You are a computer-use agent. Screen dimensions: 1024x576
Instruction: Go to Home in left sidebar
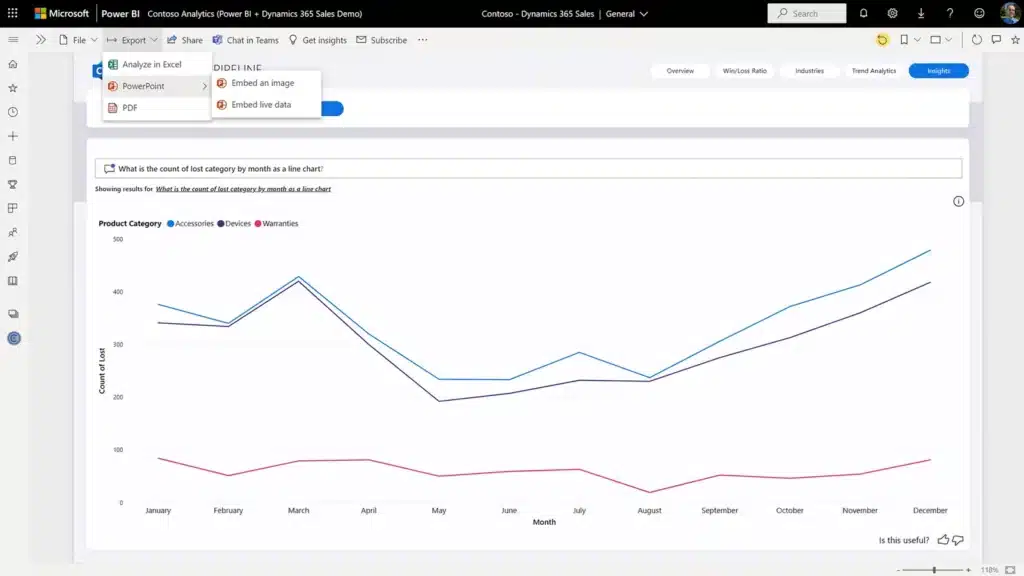click(13, 64)
